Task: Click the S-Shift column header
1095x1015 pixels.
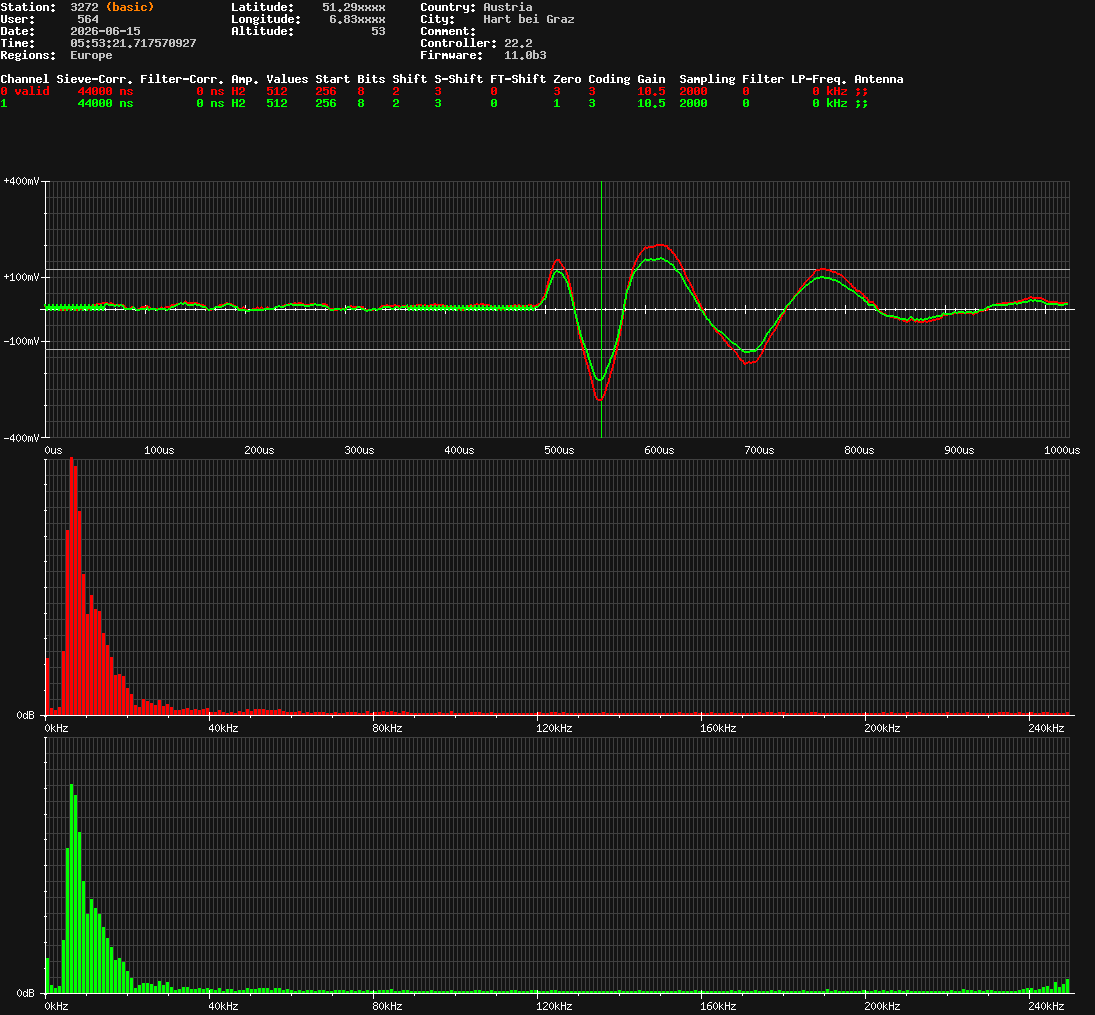Action: 458,79
